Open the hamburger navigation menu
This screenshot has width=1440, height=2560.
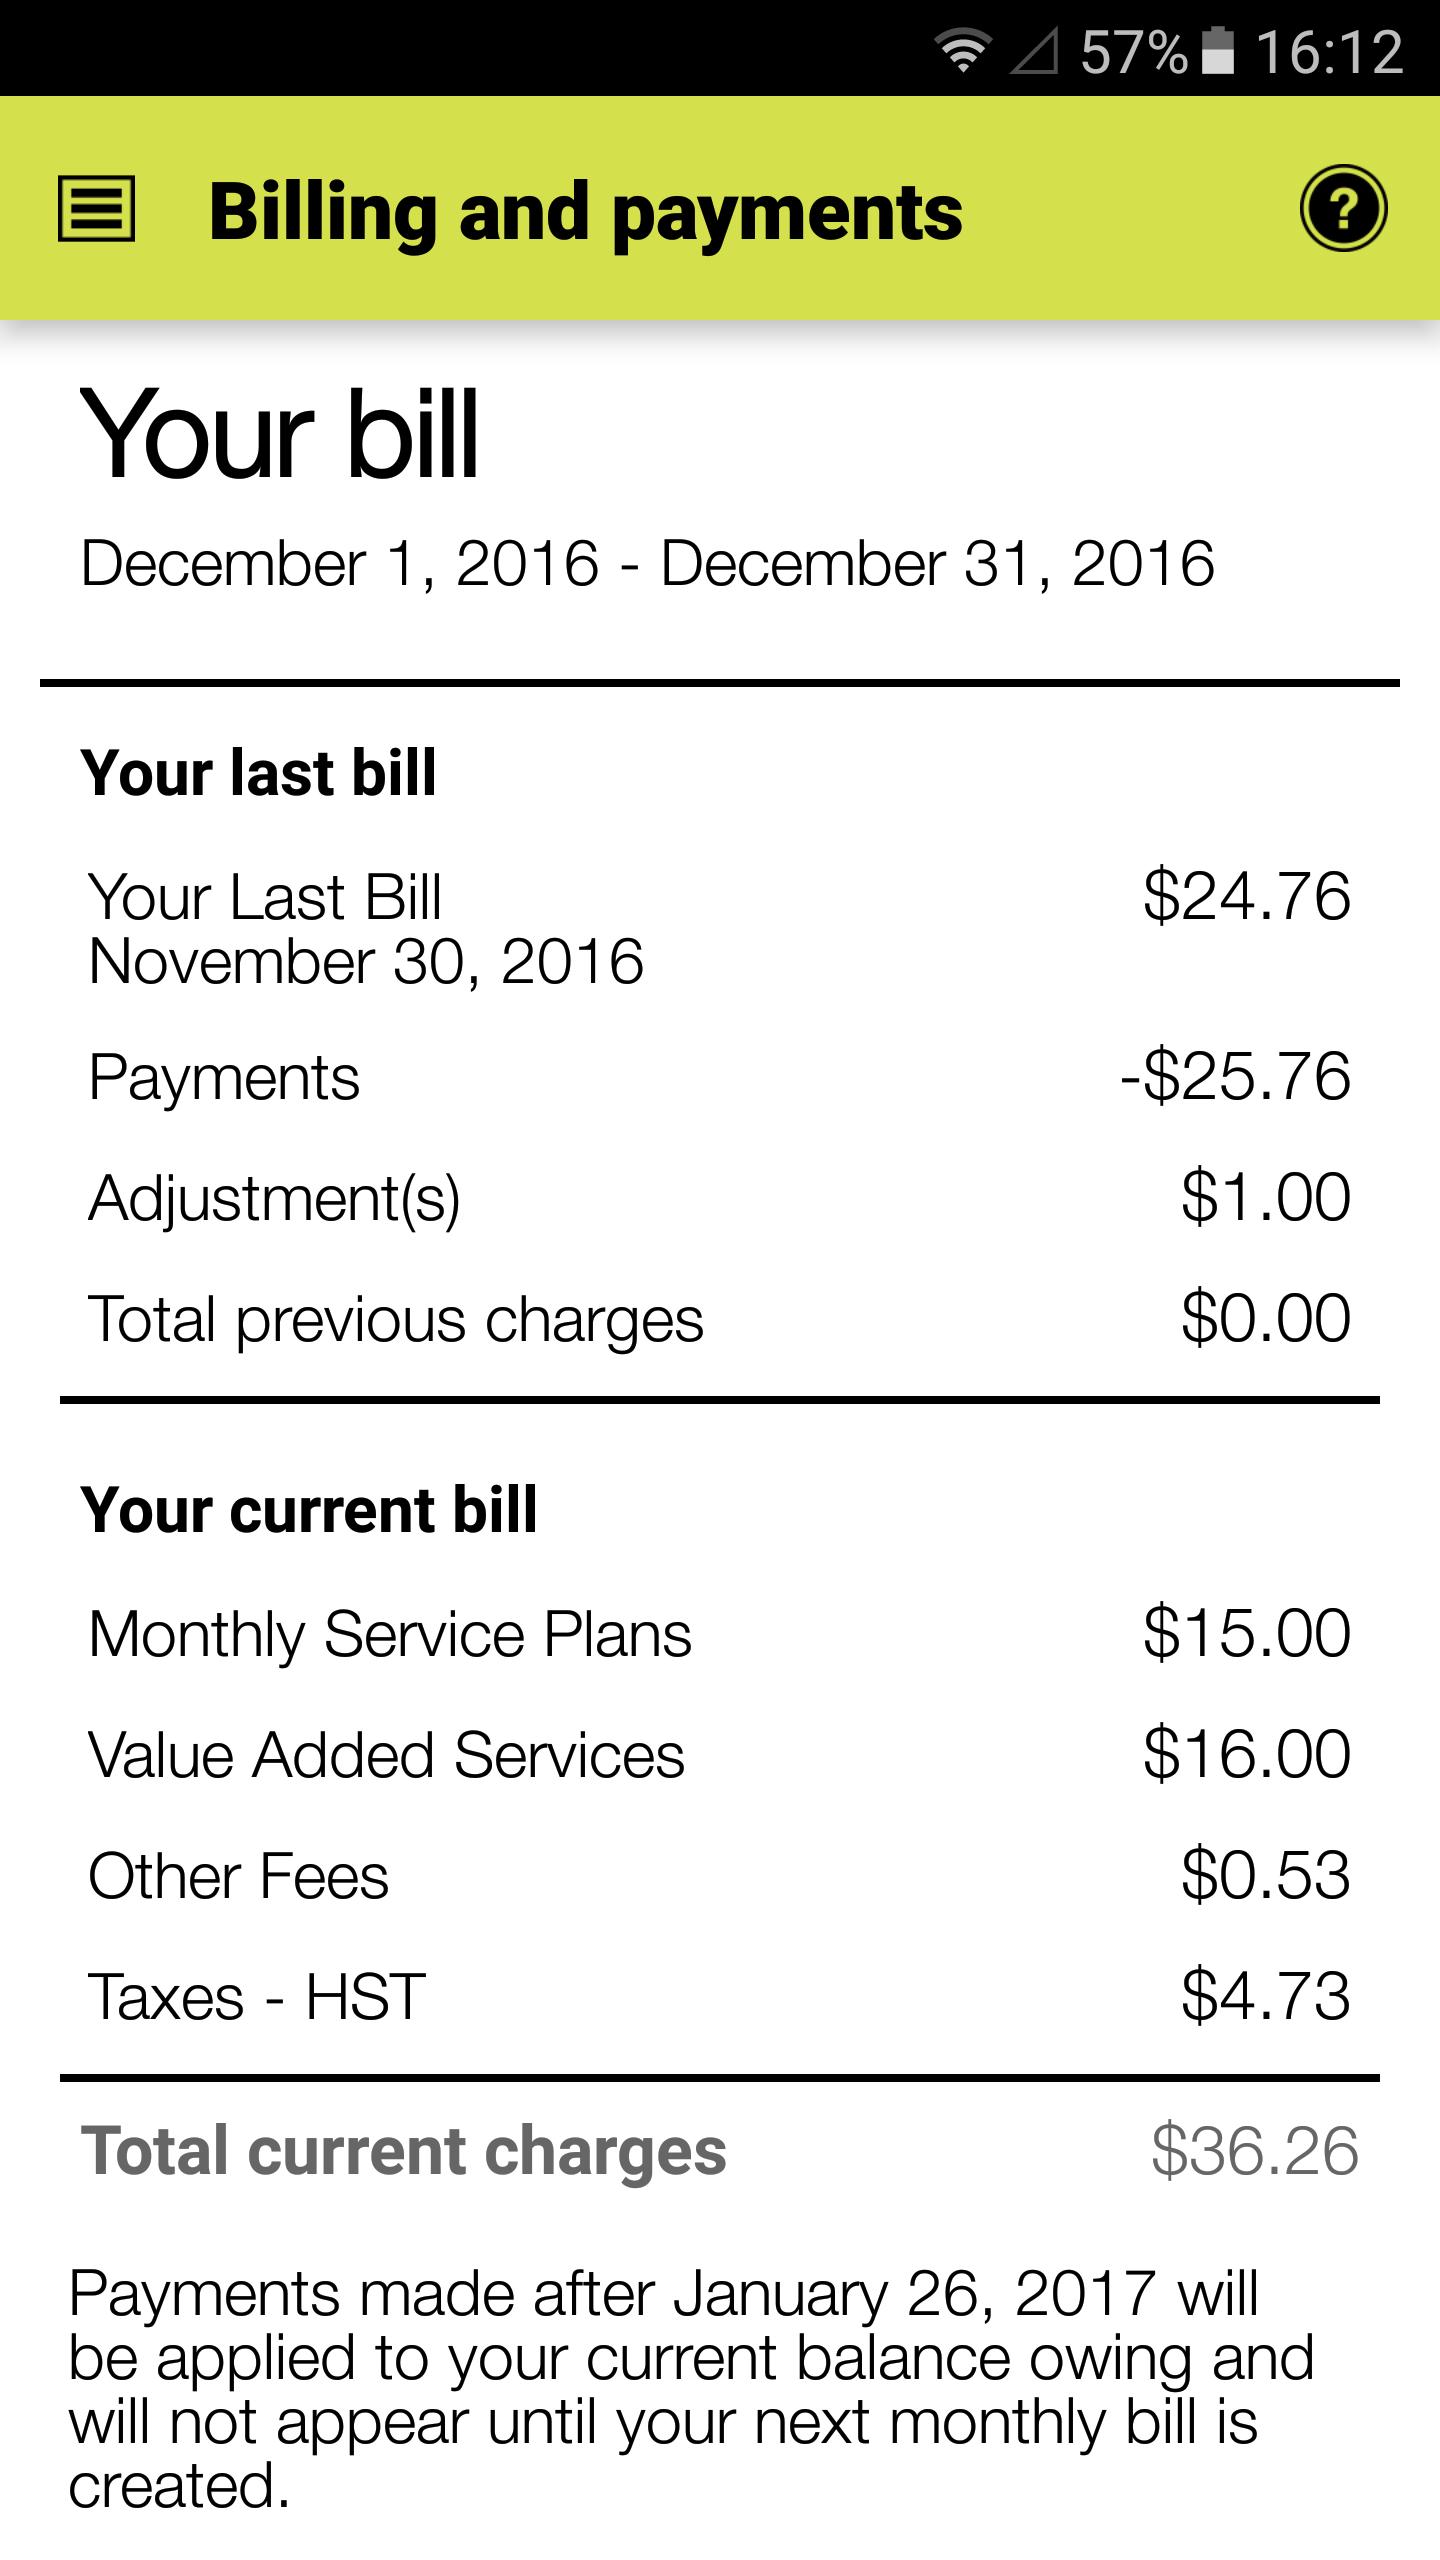(x=96, y=209)
